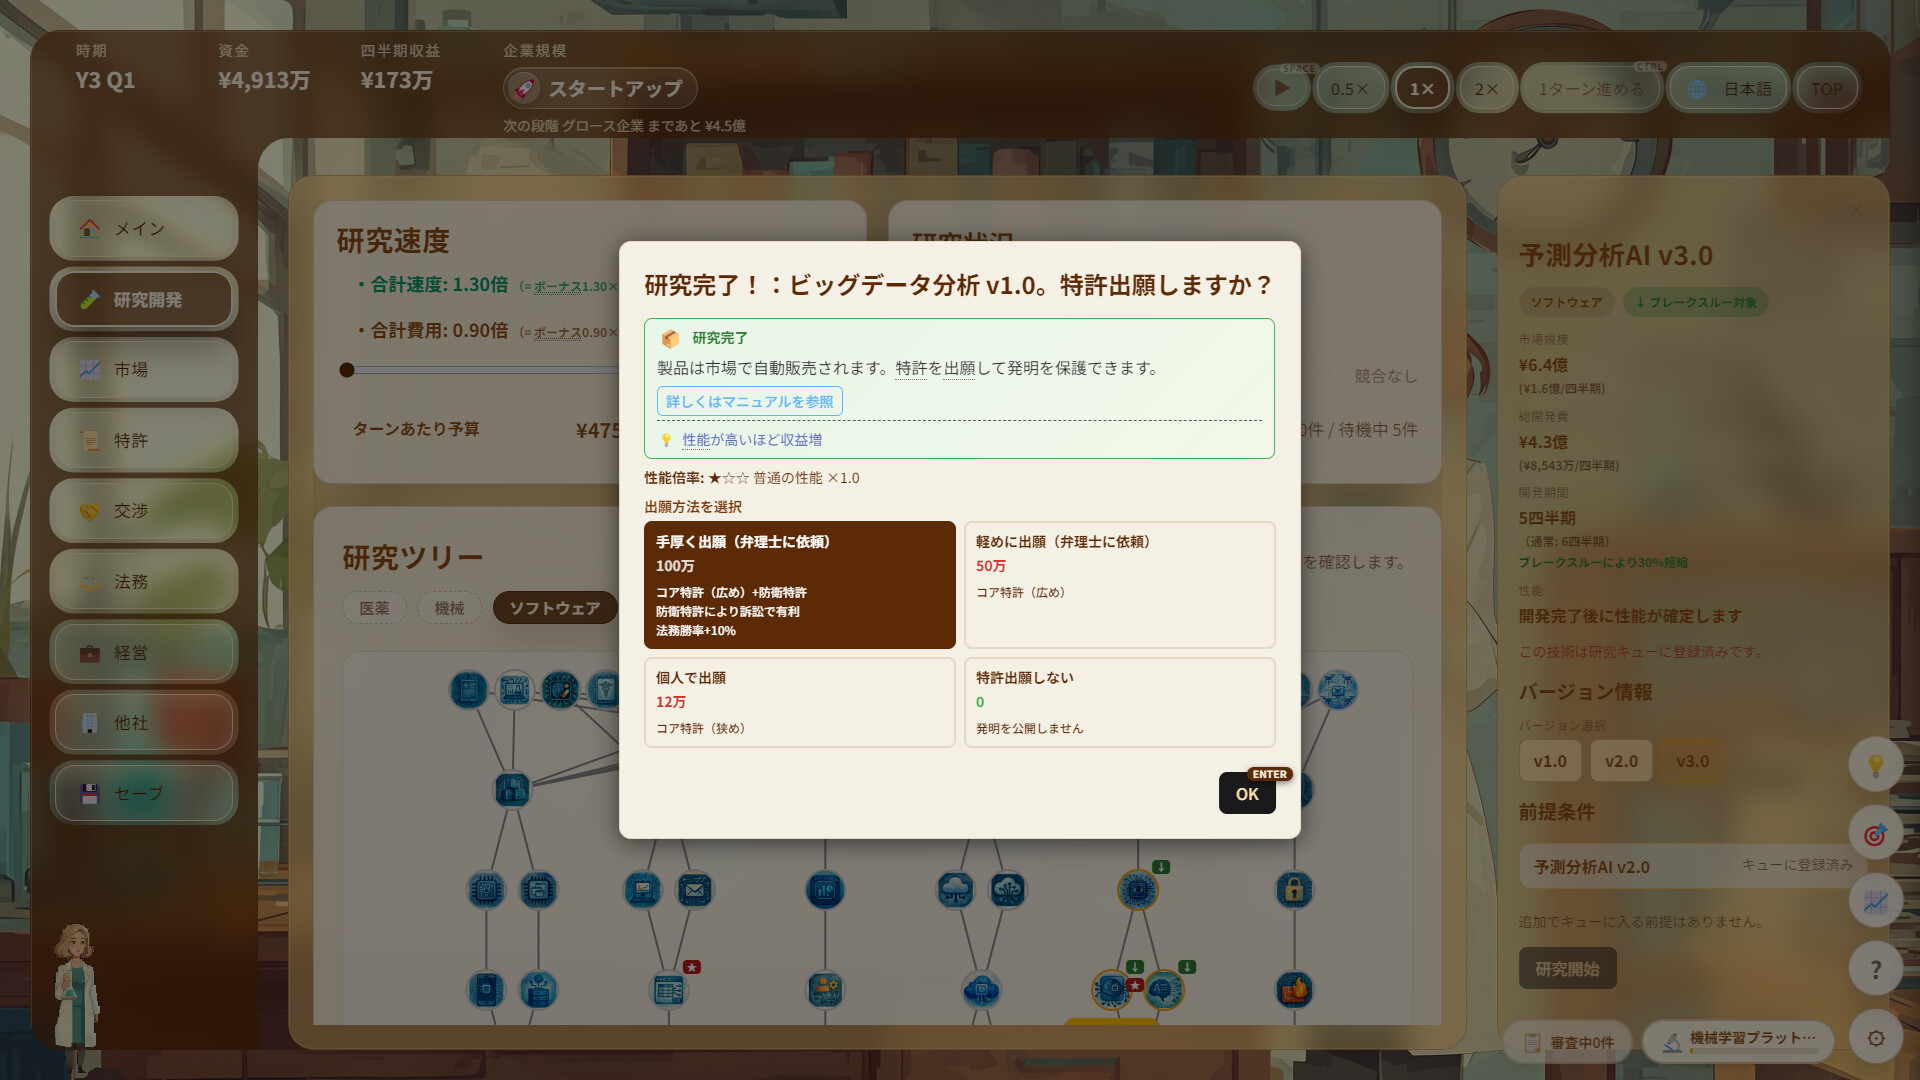
Task: Switch version selection to v2.0
Action: tap(1620, 760)
